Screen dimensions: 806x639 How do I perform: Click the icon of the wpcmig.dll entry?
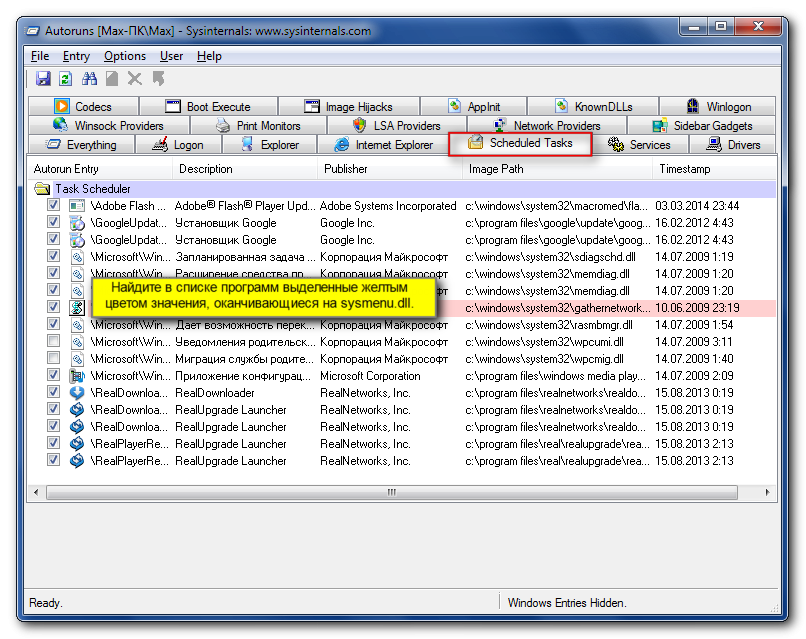(77, 359)
